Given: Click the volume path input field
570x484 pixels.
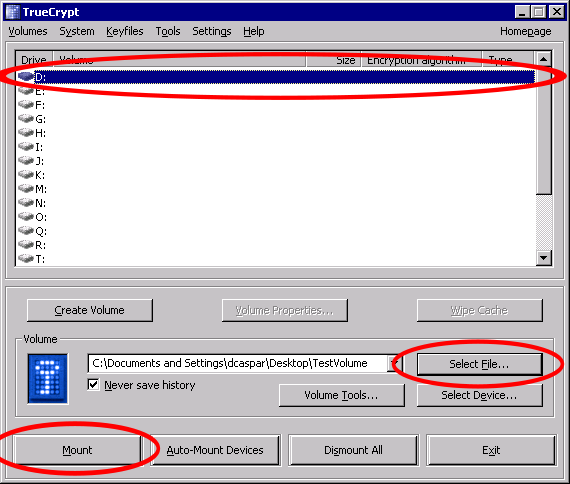Looking at the screenshot, I should pos(238,363).
